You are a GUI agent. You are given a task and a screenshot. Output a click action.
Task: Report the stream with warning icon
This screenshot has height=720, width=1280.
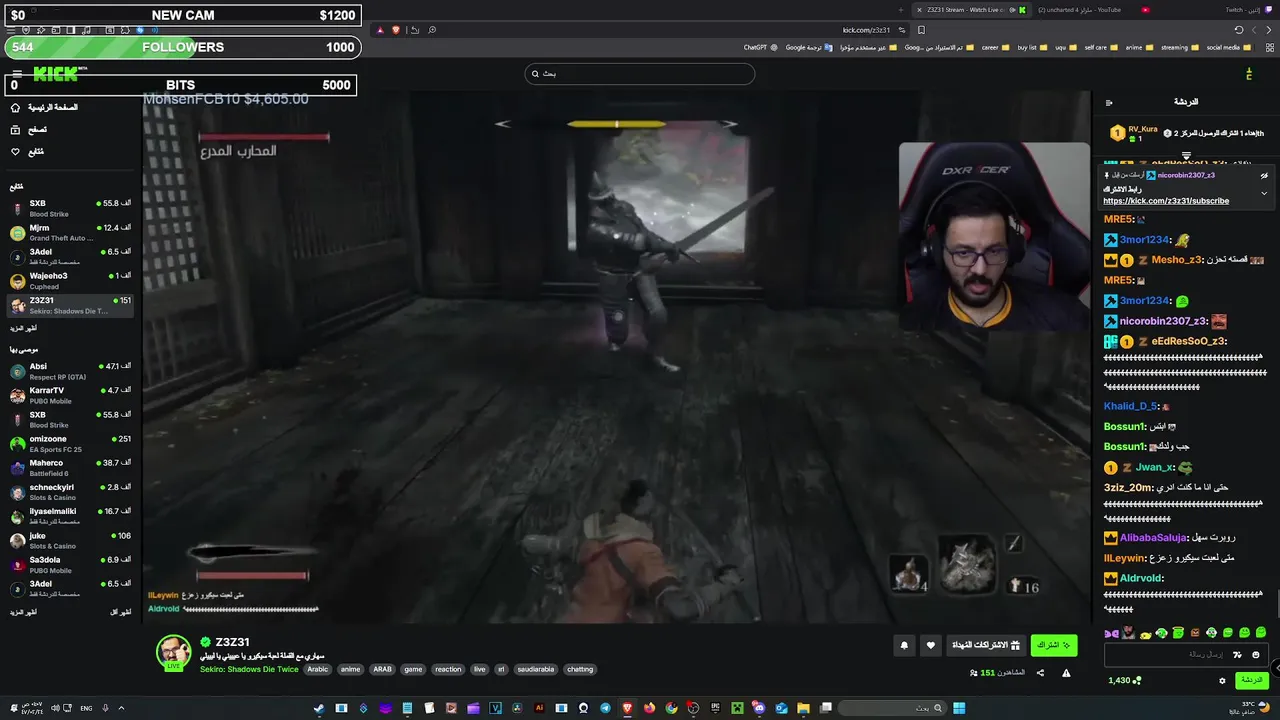[x=1066, y=673]
